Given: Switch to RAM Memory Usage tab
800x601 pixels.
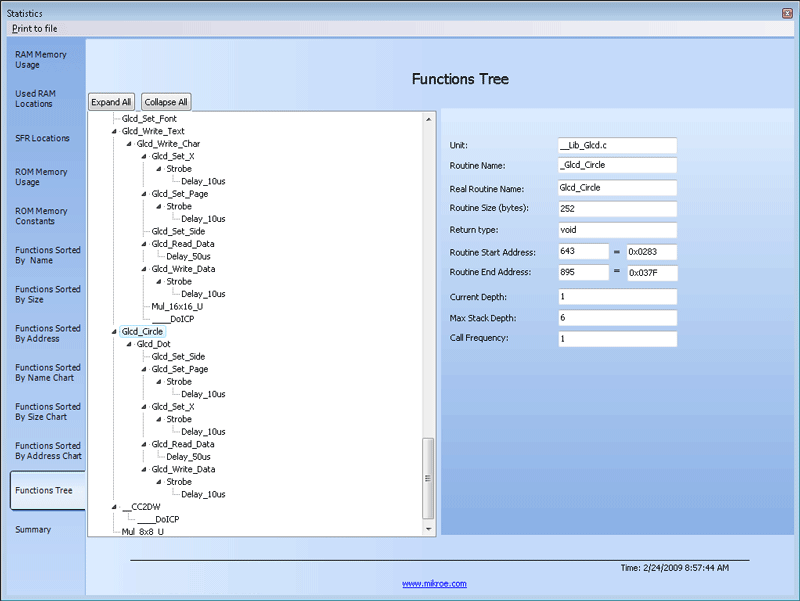Looking at the screenshot, I should [41, 60].
